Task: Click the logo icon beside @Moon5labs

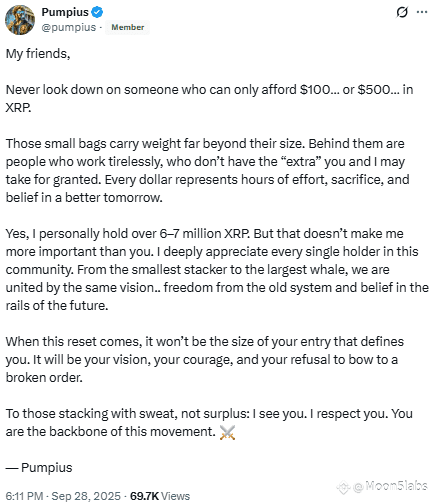Action: coord(344,487)
